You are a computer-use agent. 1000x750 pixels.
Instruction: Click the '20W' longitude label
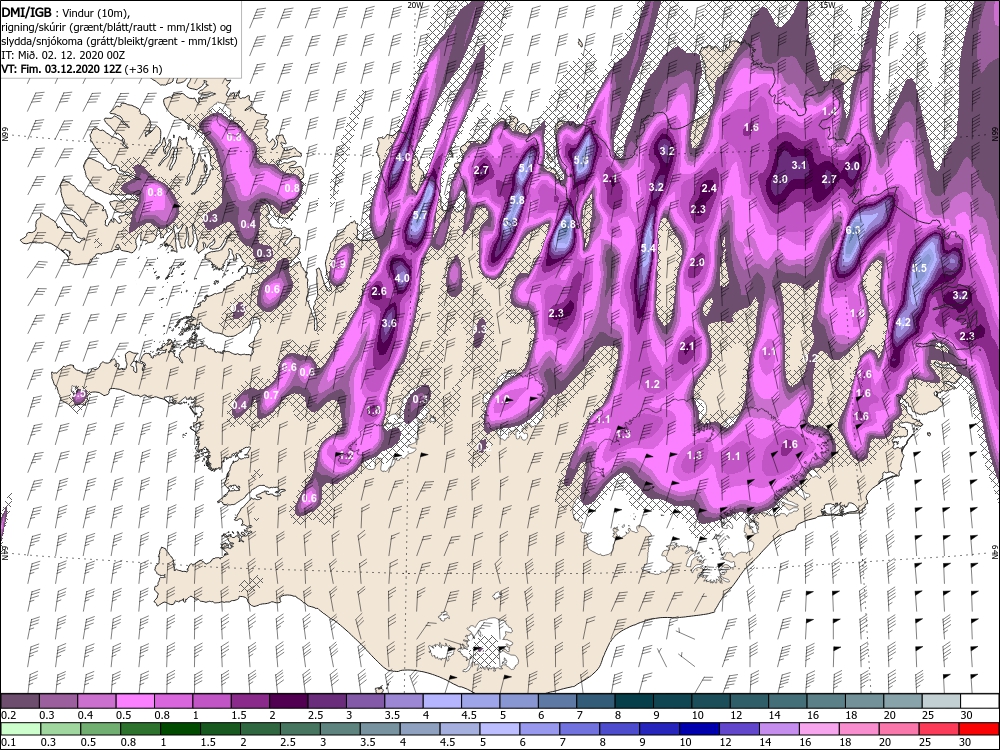pyautogui.click(x=415, y=4)
